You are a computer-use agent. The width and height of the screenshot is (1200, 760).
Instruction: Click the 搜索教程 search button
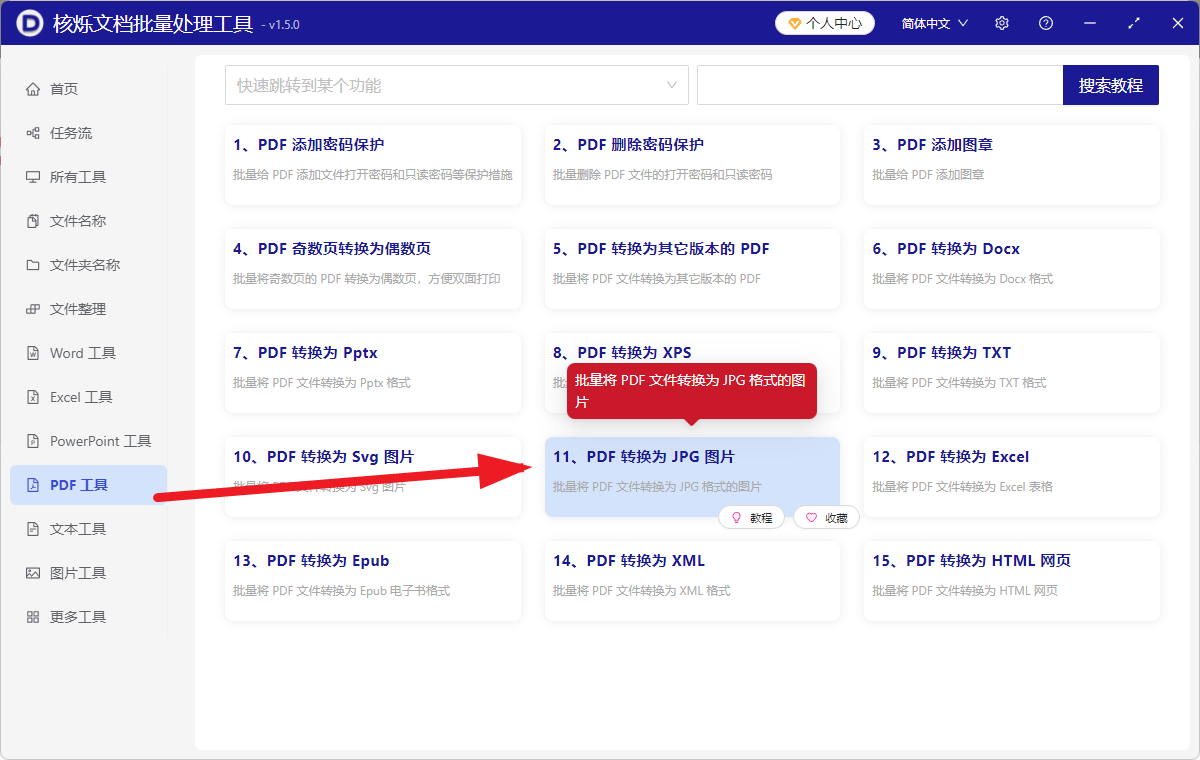coord(1110,85)
